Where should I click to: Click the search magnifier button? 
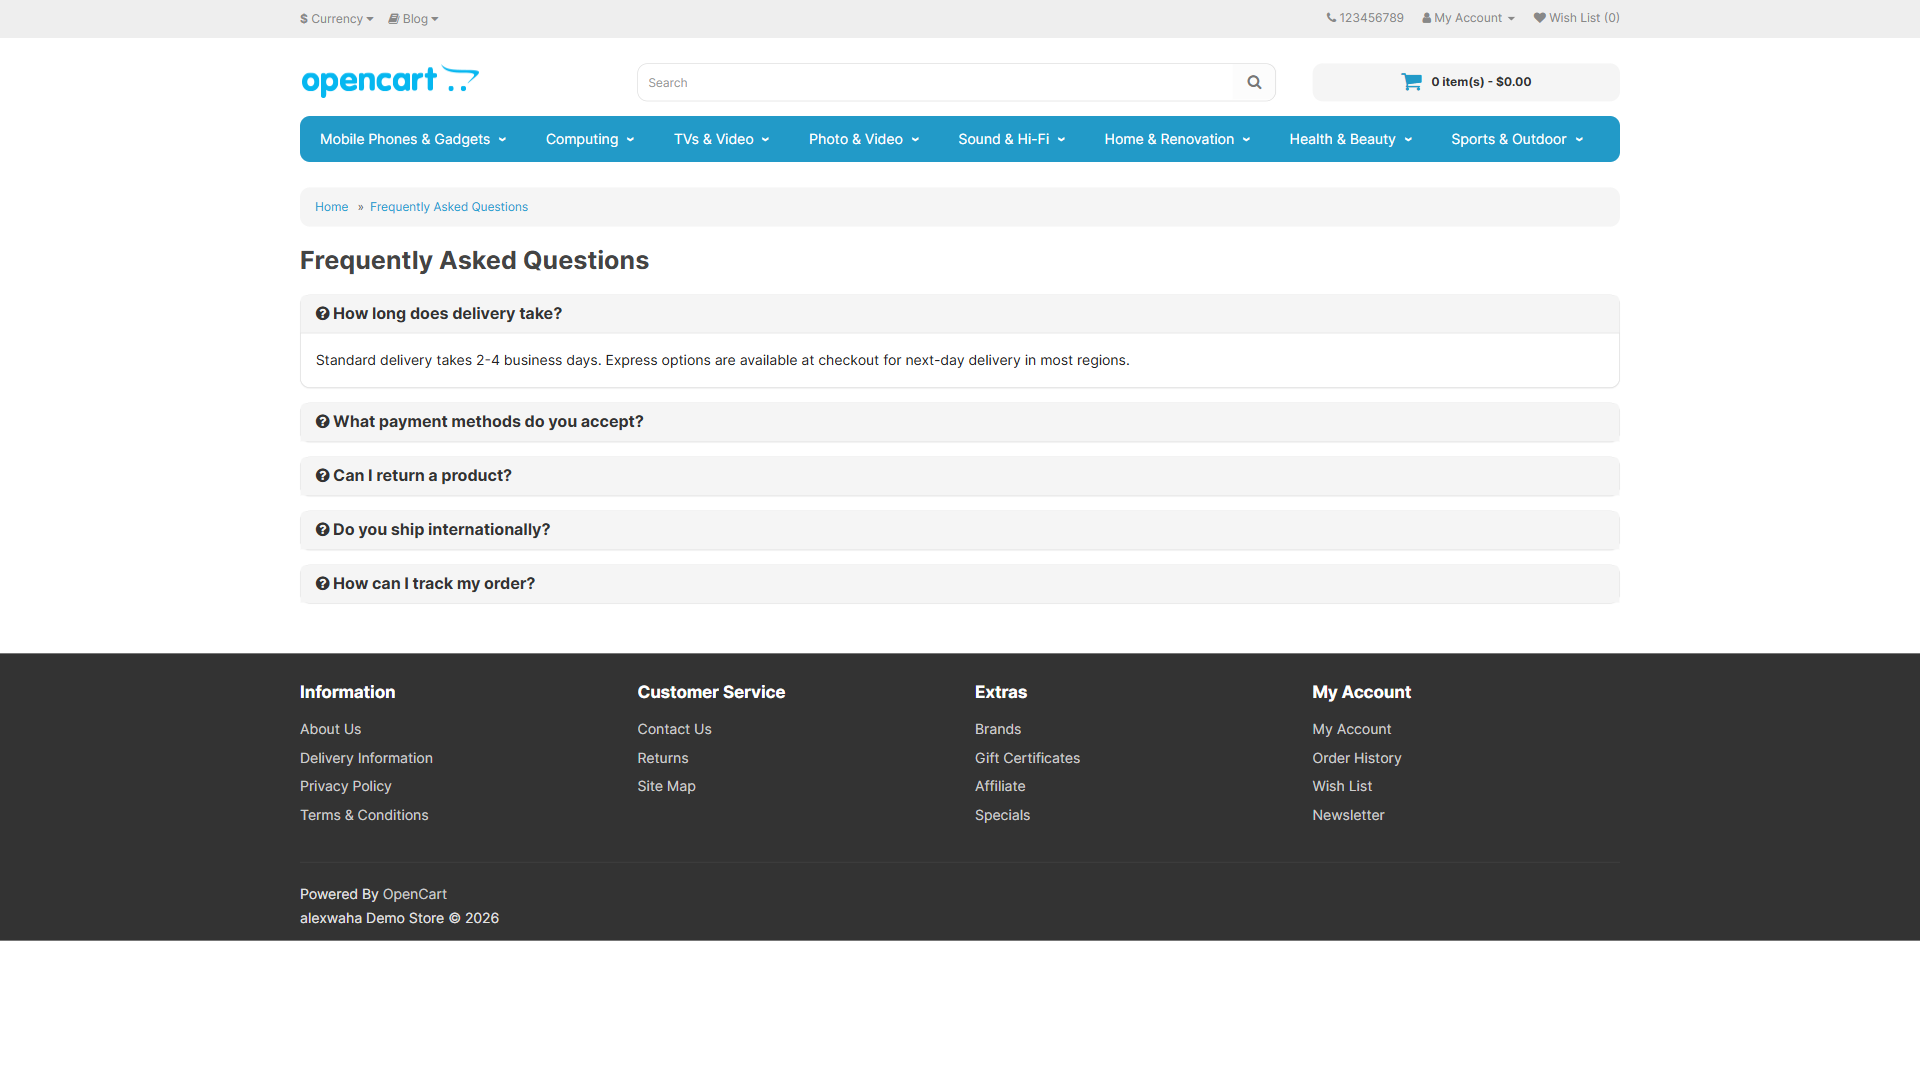tap(1254, 82)
